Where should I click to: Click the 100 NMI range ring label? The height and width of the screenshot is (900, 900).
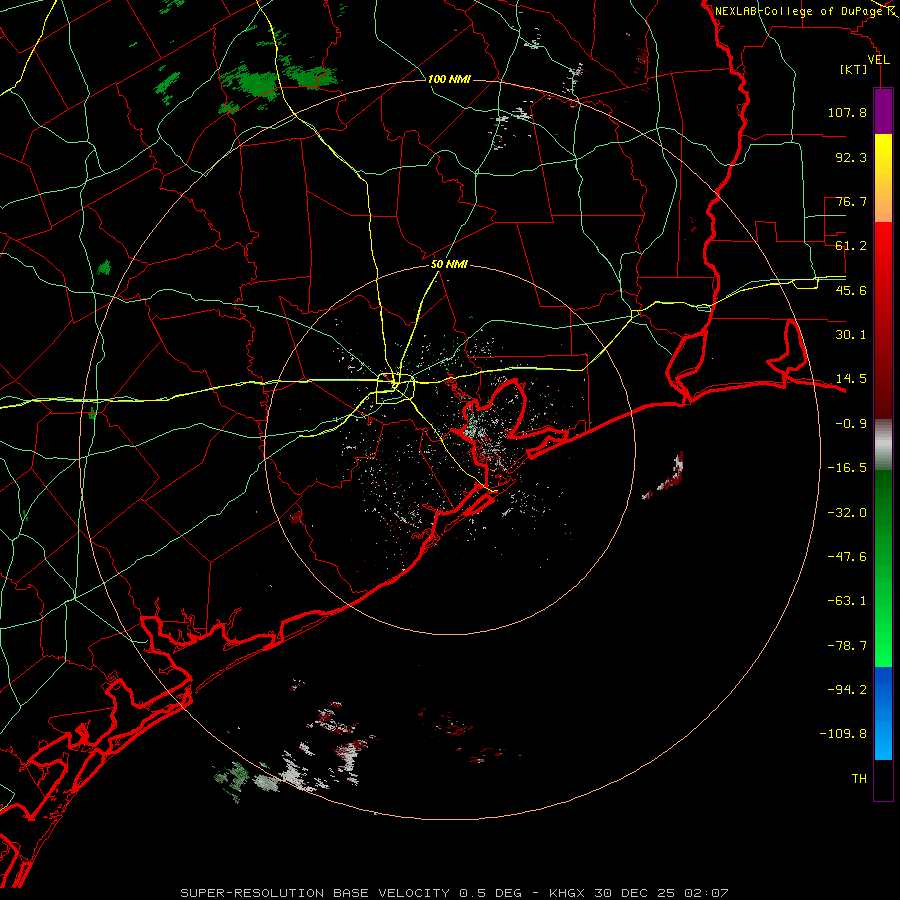(449, 79)
